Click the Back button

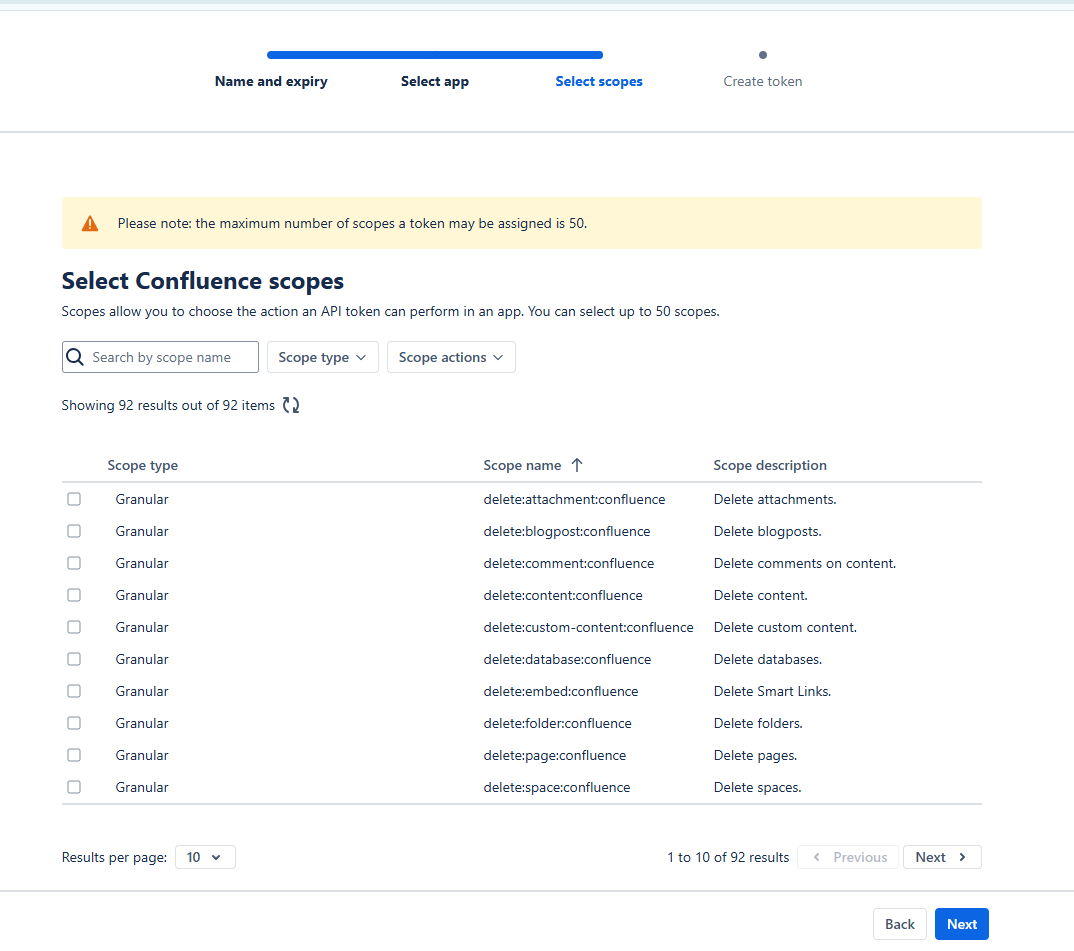tap(899, 924)
